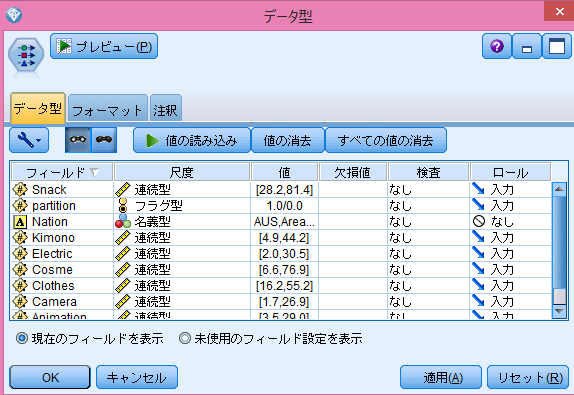Open the wrench tools dropdown
Image resolution: width=574 pixels, height=395 pixels.
tap(29, 140)
